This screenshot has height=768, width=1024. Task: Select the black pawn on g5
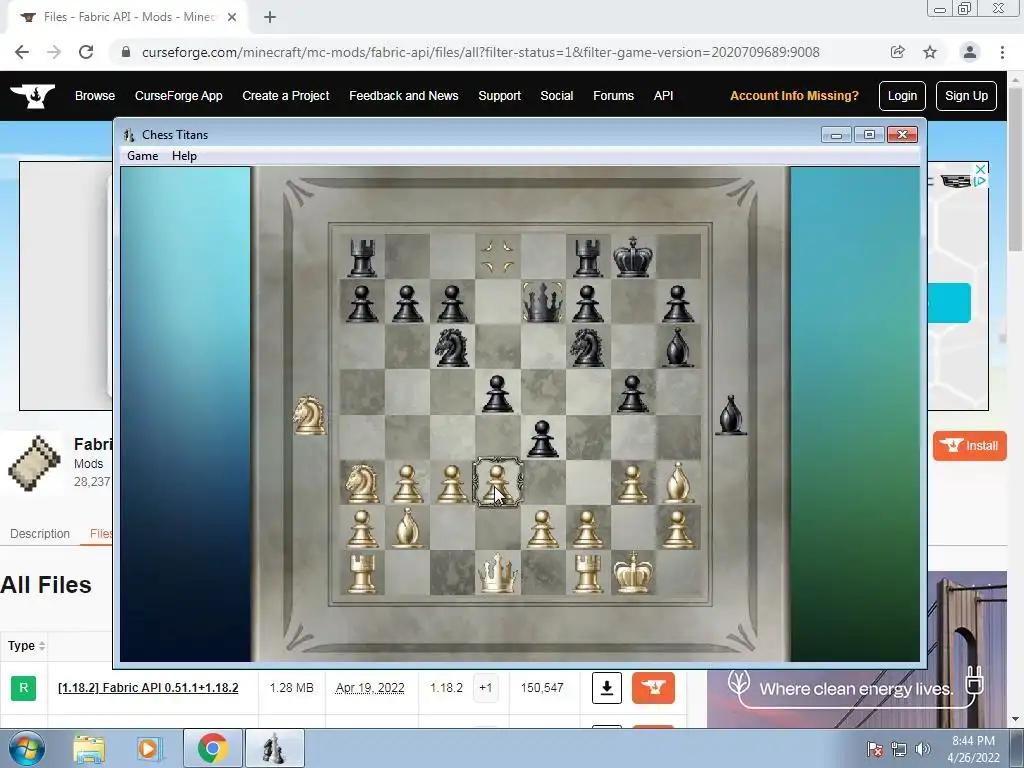[x=632, y=392]
